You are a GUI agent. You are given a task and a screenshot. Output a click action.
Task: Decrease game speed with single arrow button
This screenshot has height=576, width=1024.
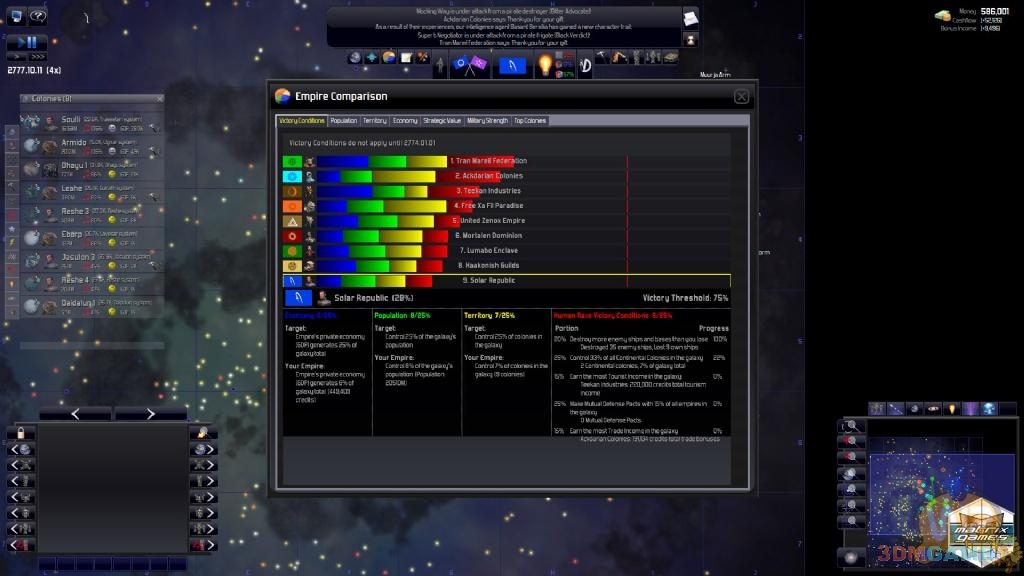pyautogui.click(x=16, y=57)
